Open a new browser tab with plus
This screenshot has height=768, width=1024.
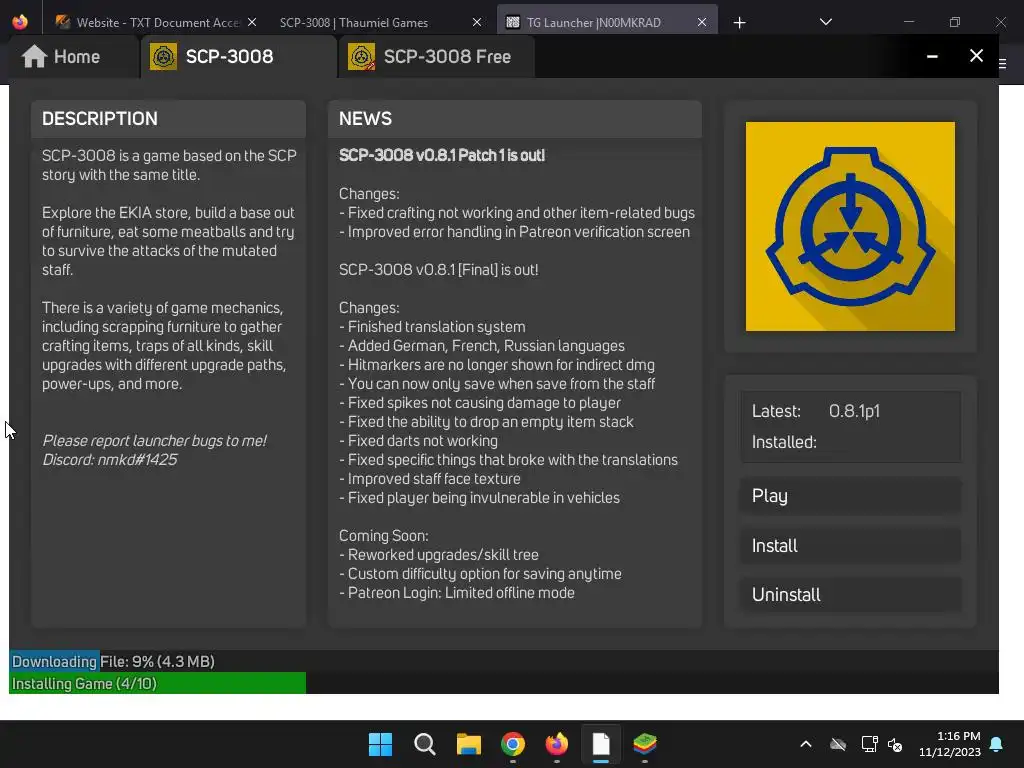(739, 23)
